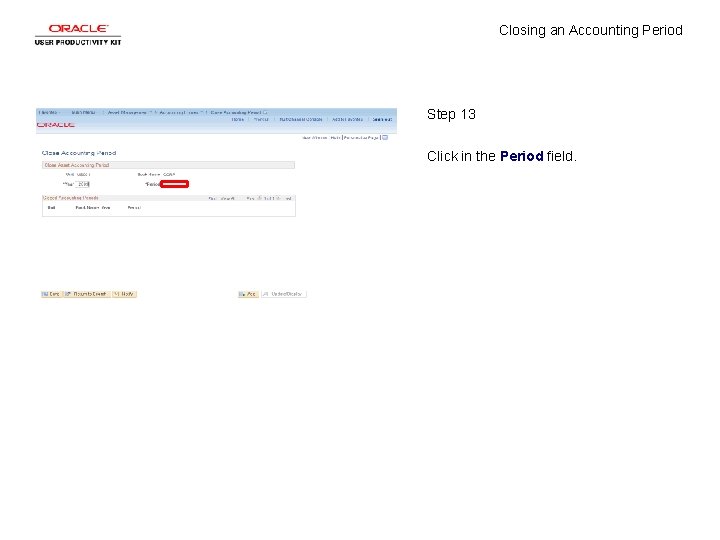The height and width of the screenshot is (540, 720).
Task: Open the Main Menu dropdown
Action: point(84,112)
